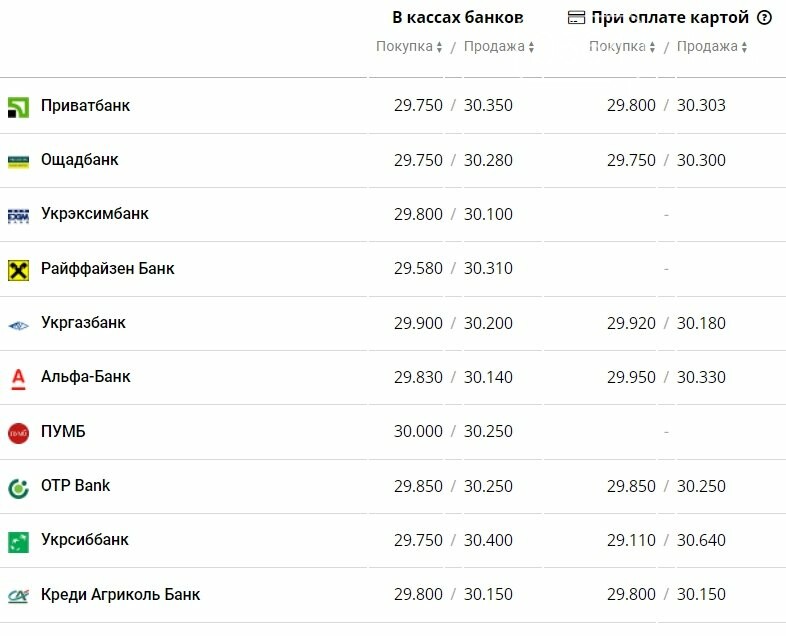The image size is (786, 636).
Task: Click the Райффайзен Банк logo icon
Action: (x=19, y=270)
